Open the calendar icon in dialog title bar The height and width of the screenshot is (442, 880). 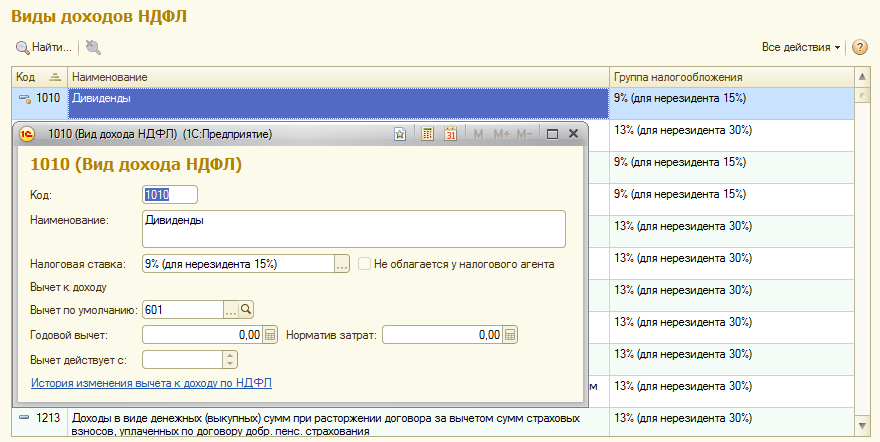(x=450, y=134)
